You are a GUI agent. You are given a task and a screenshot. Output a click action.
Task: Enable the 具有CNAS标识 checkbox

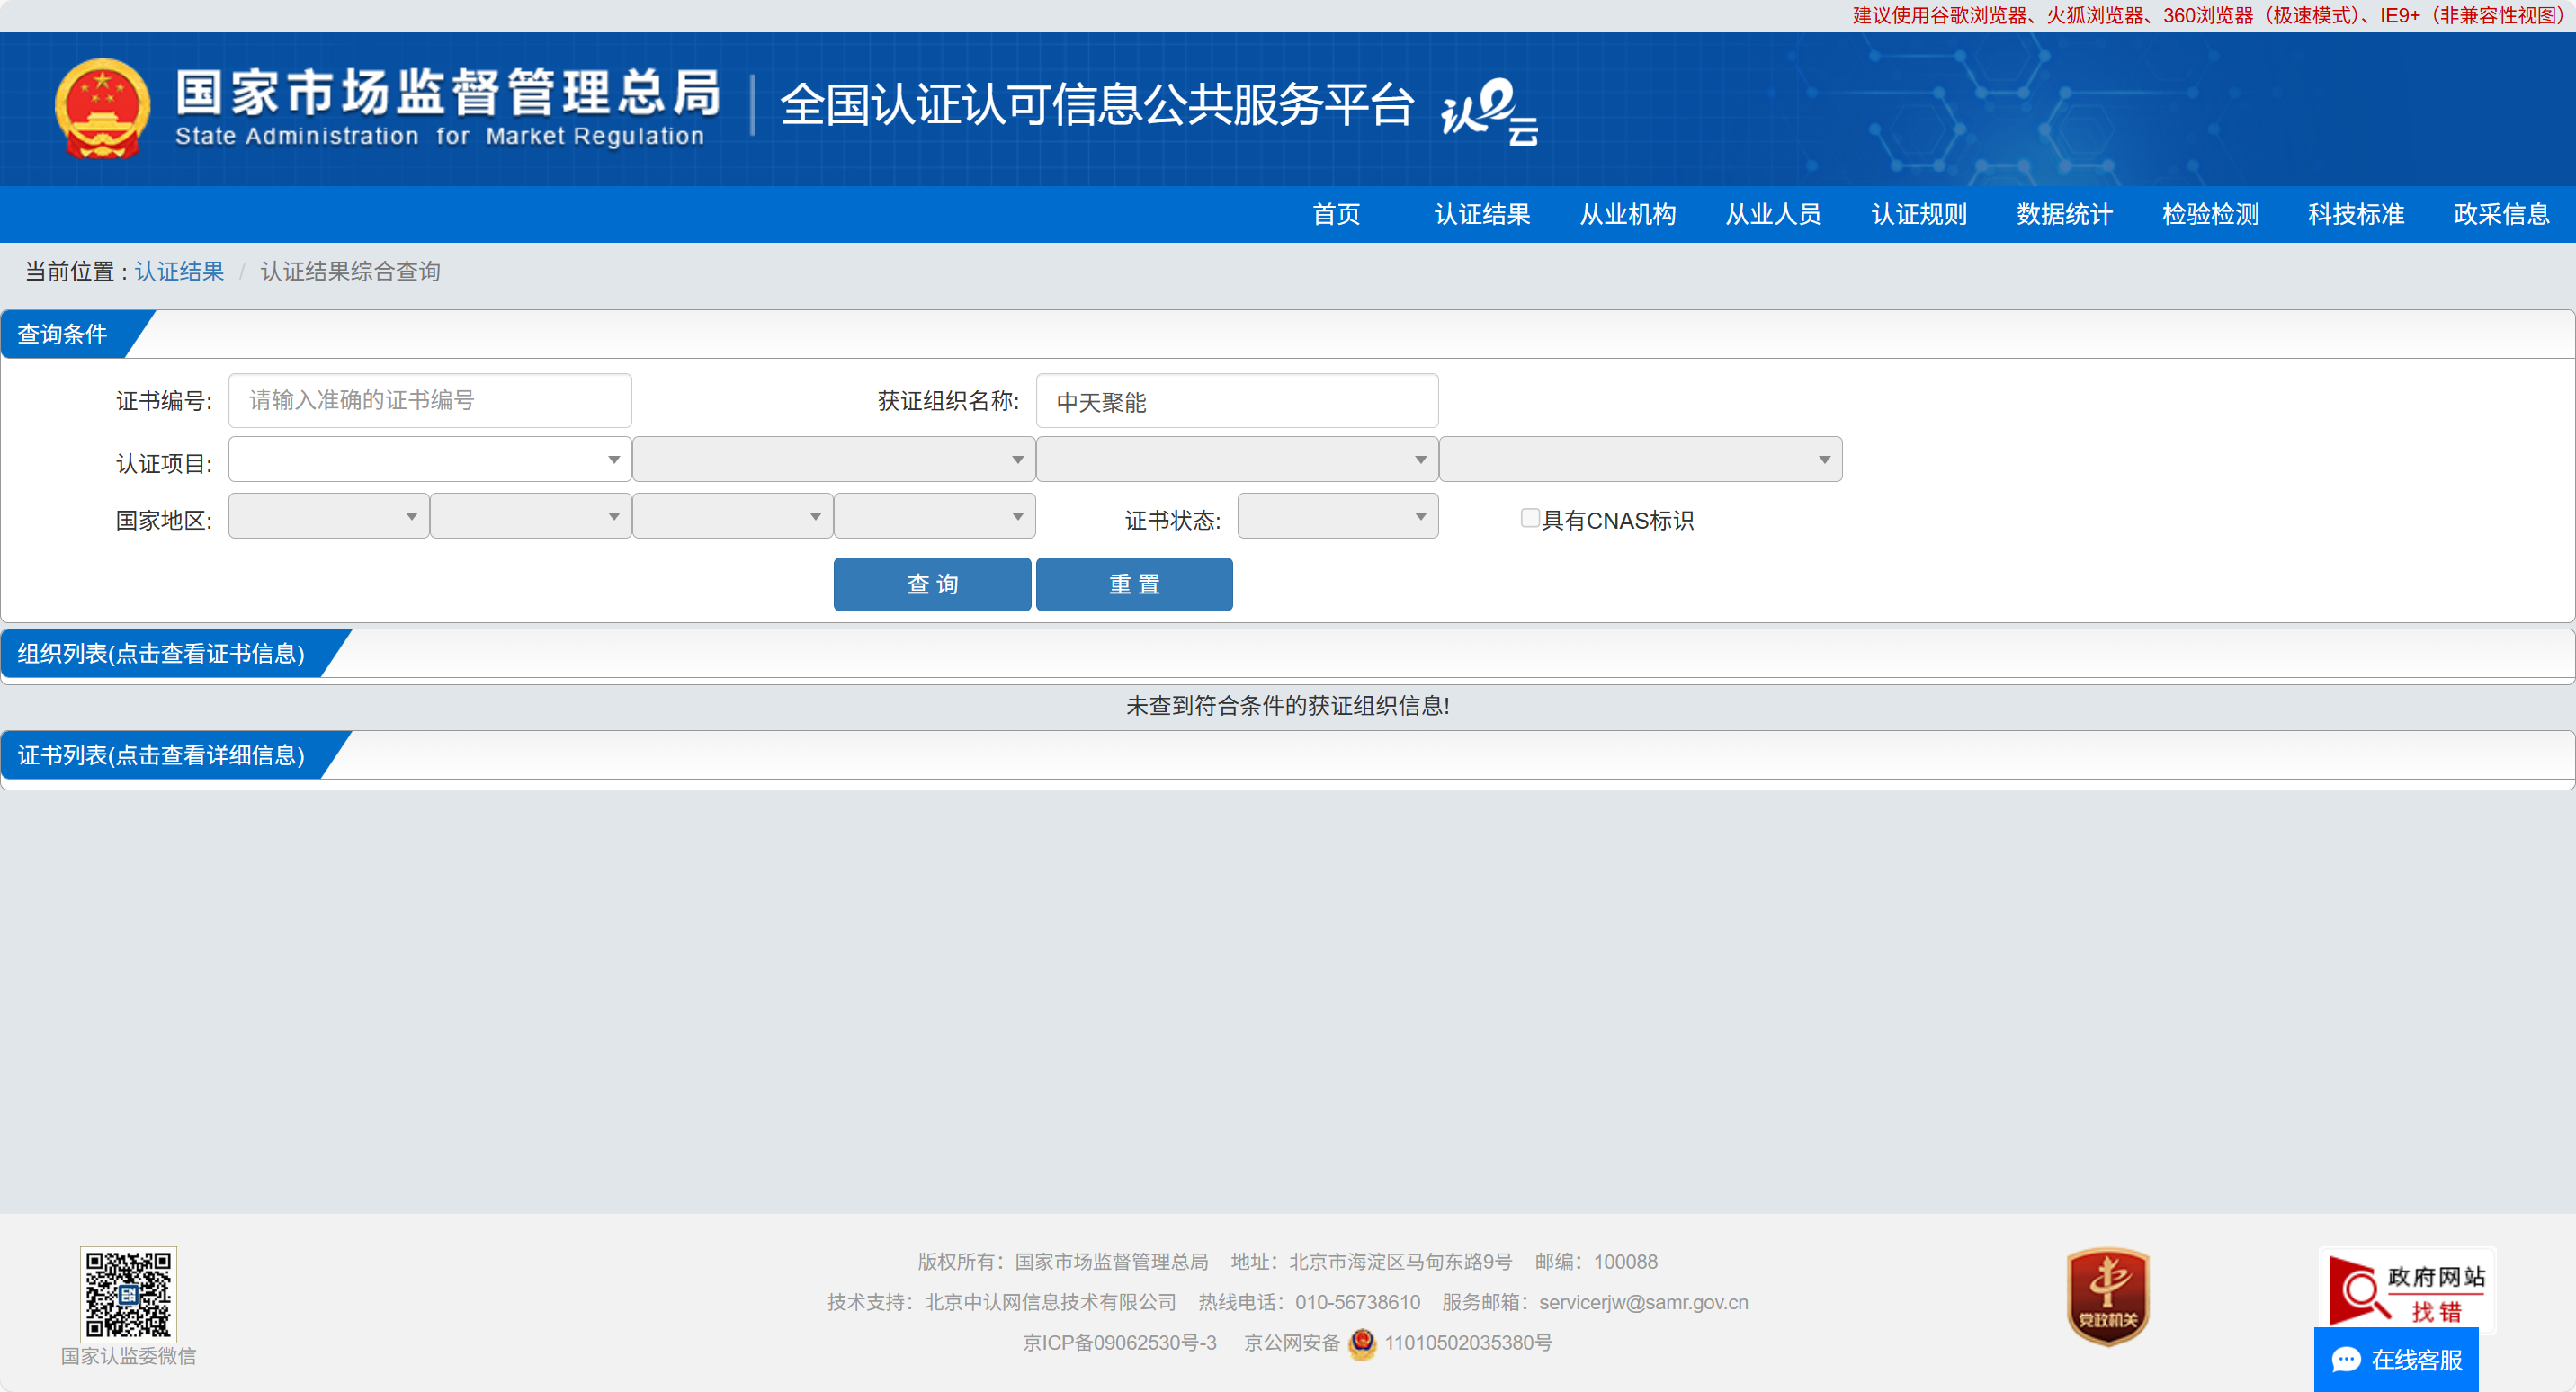pos(1529,518)
